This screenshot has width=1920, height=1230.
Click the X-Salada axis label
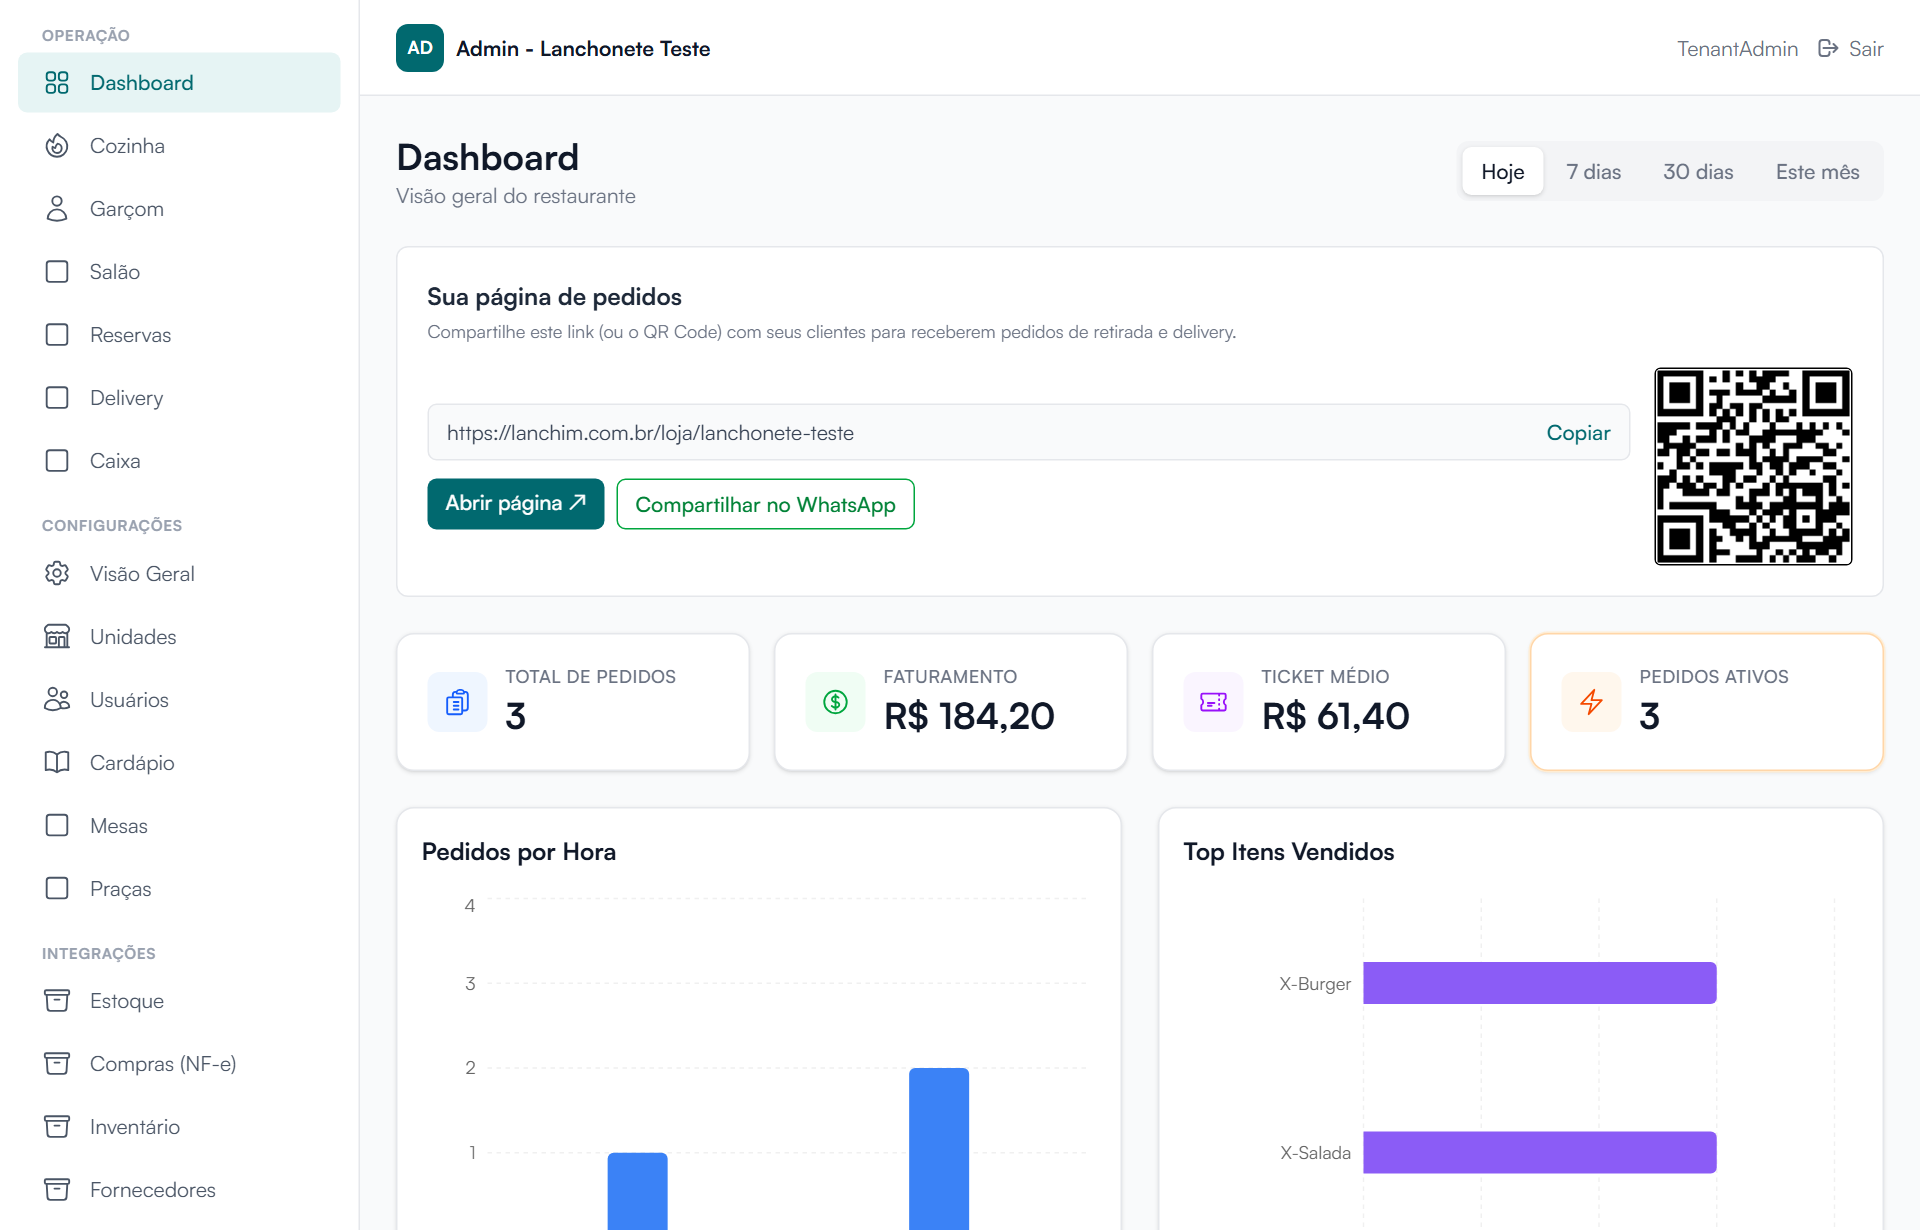(x=1315, y=1153)
